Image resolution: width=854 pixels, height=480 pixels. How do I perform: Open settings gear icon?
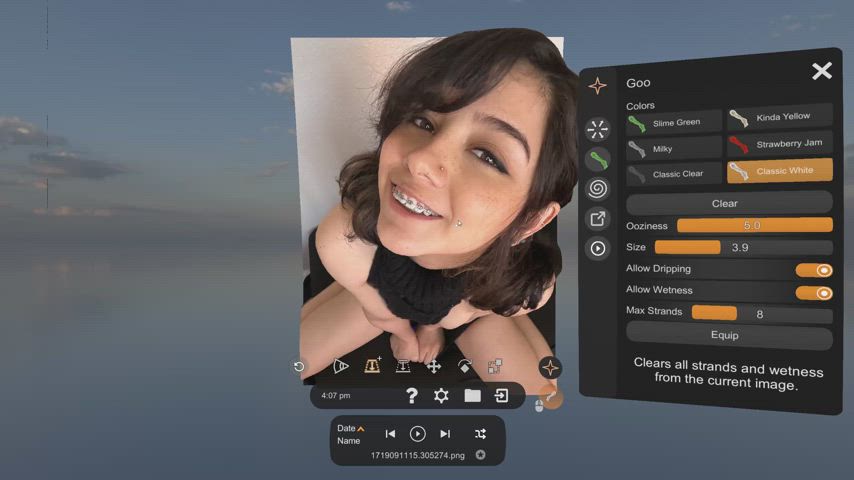click(x=441, y=396)
